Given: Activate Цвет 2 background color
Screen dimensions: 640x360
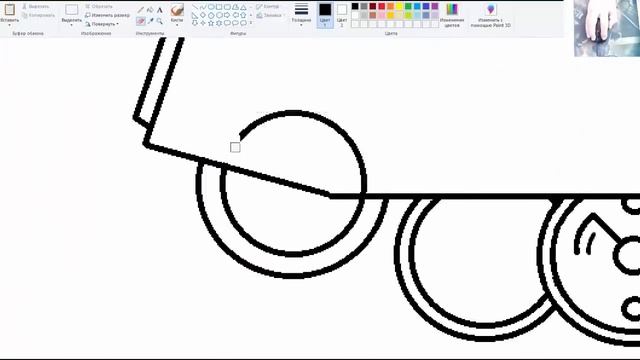Looking at the screenshot, I should [342, 15].
